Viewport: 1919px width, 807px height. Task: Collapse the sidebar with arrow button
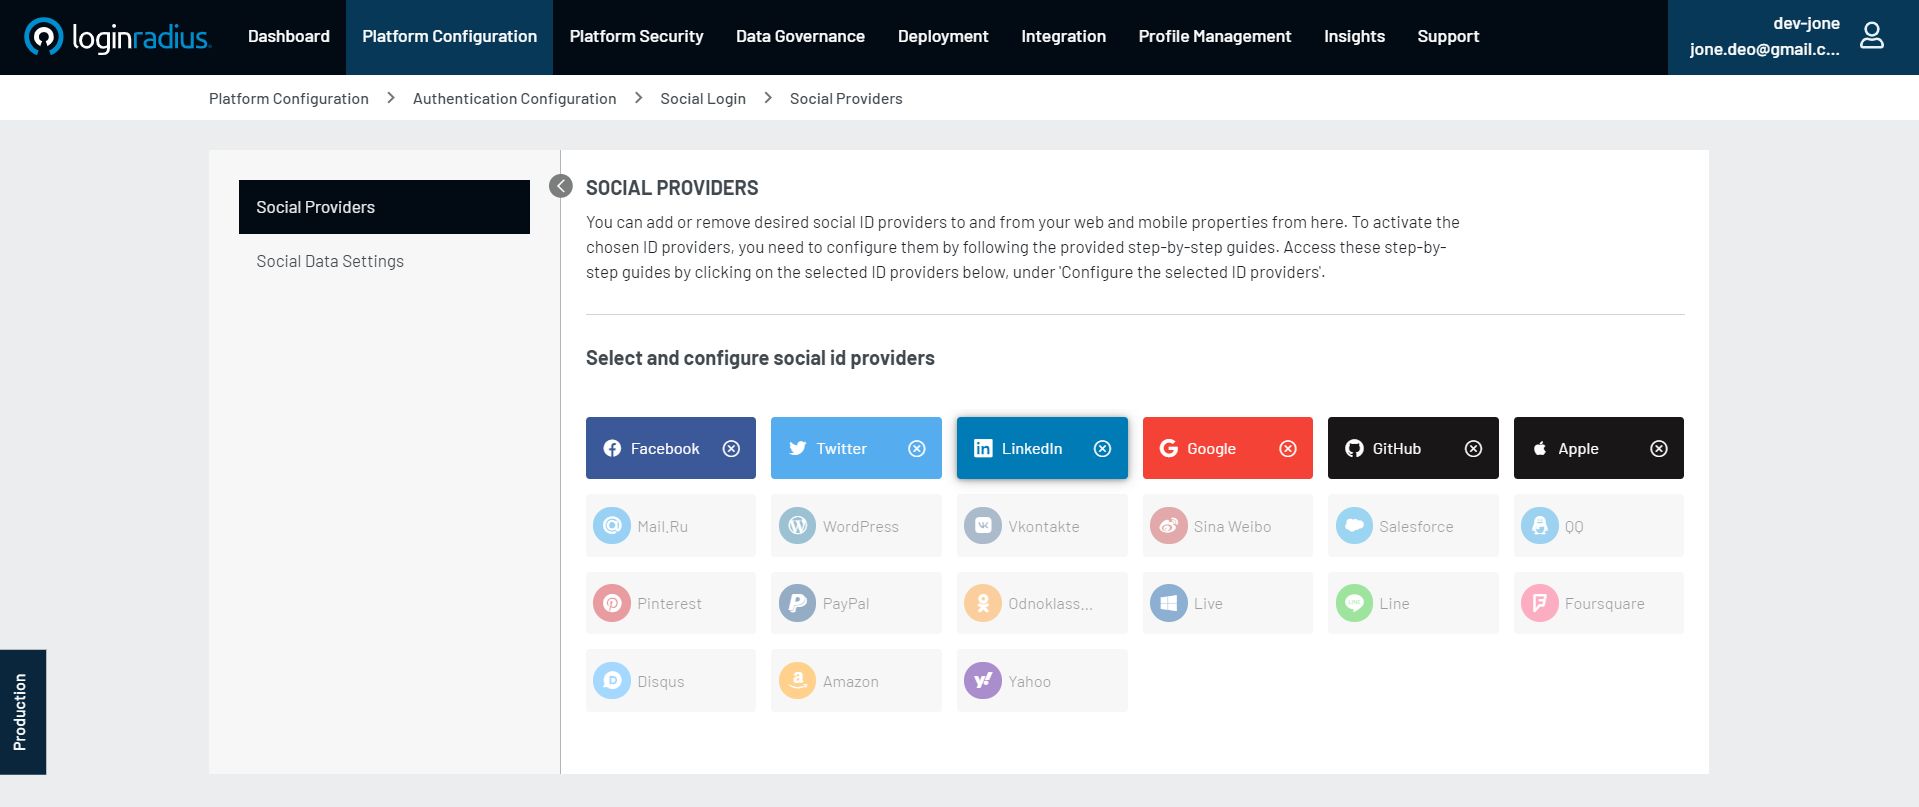pos(561,186)
